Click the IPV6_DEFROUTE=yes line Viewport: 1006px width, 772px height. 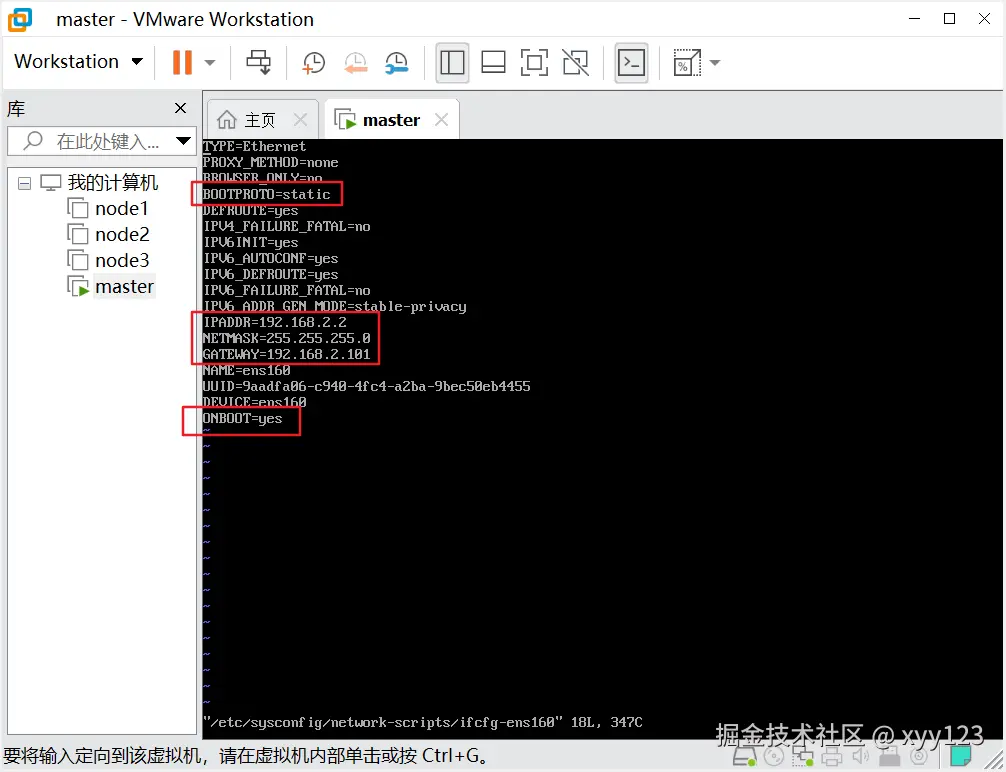pyautogui.click(x=271, y=275)
